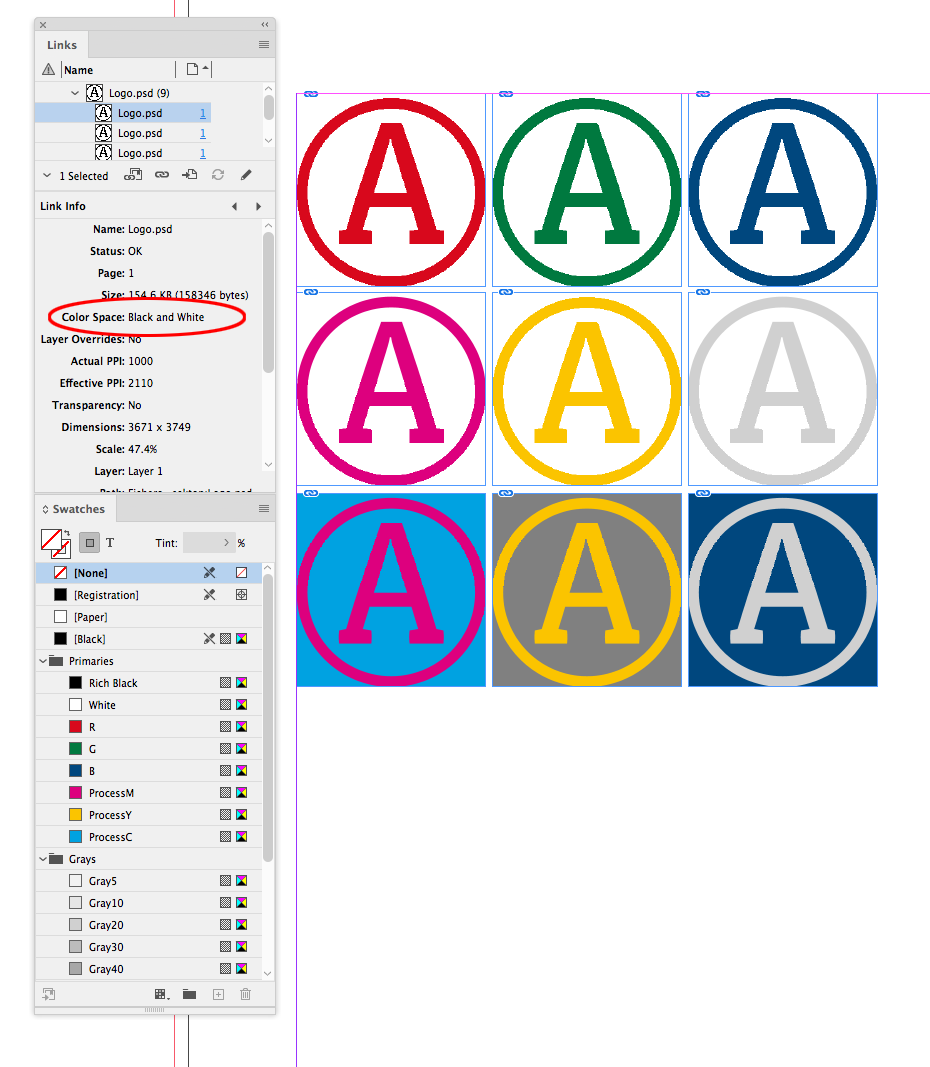Open the Links panel menu
Viewport: 930px width, 1067px height.
pyautogui.click(x=263, y=44)
